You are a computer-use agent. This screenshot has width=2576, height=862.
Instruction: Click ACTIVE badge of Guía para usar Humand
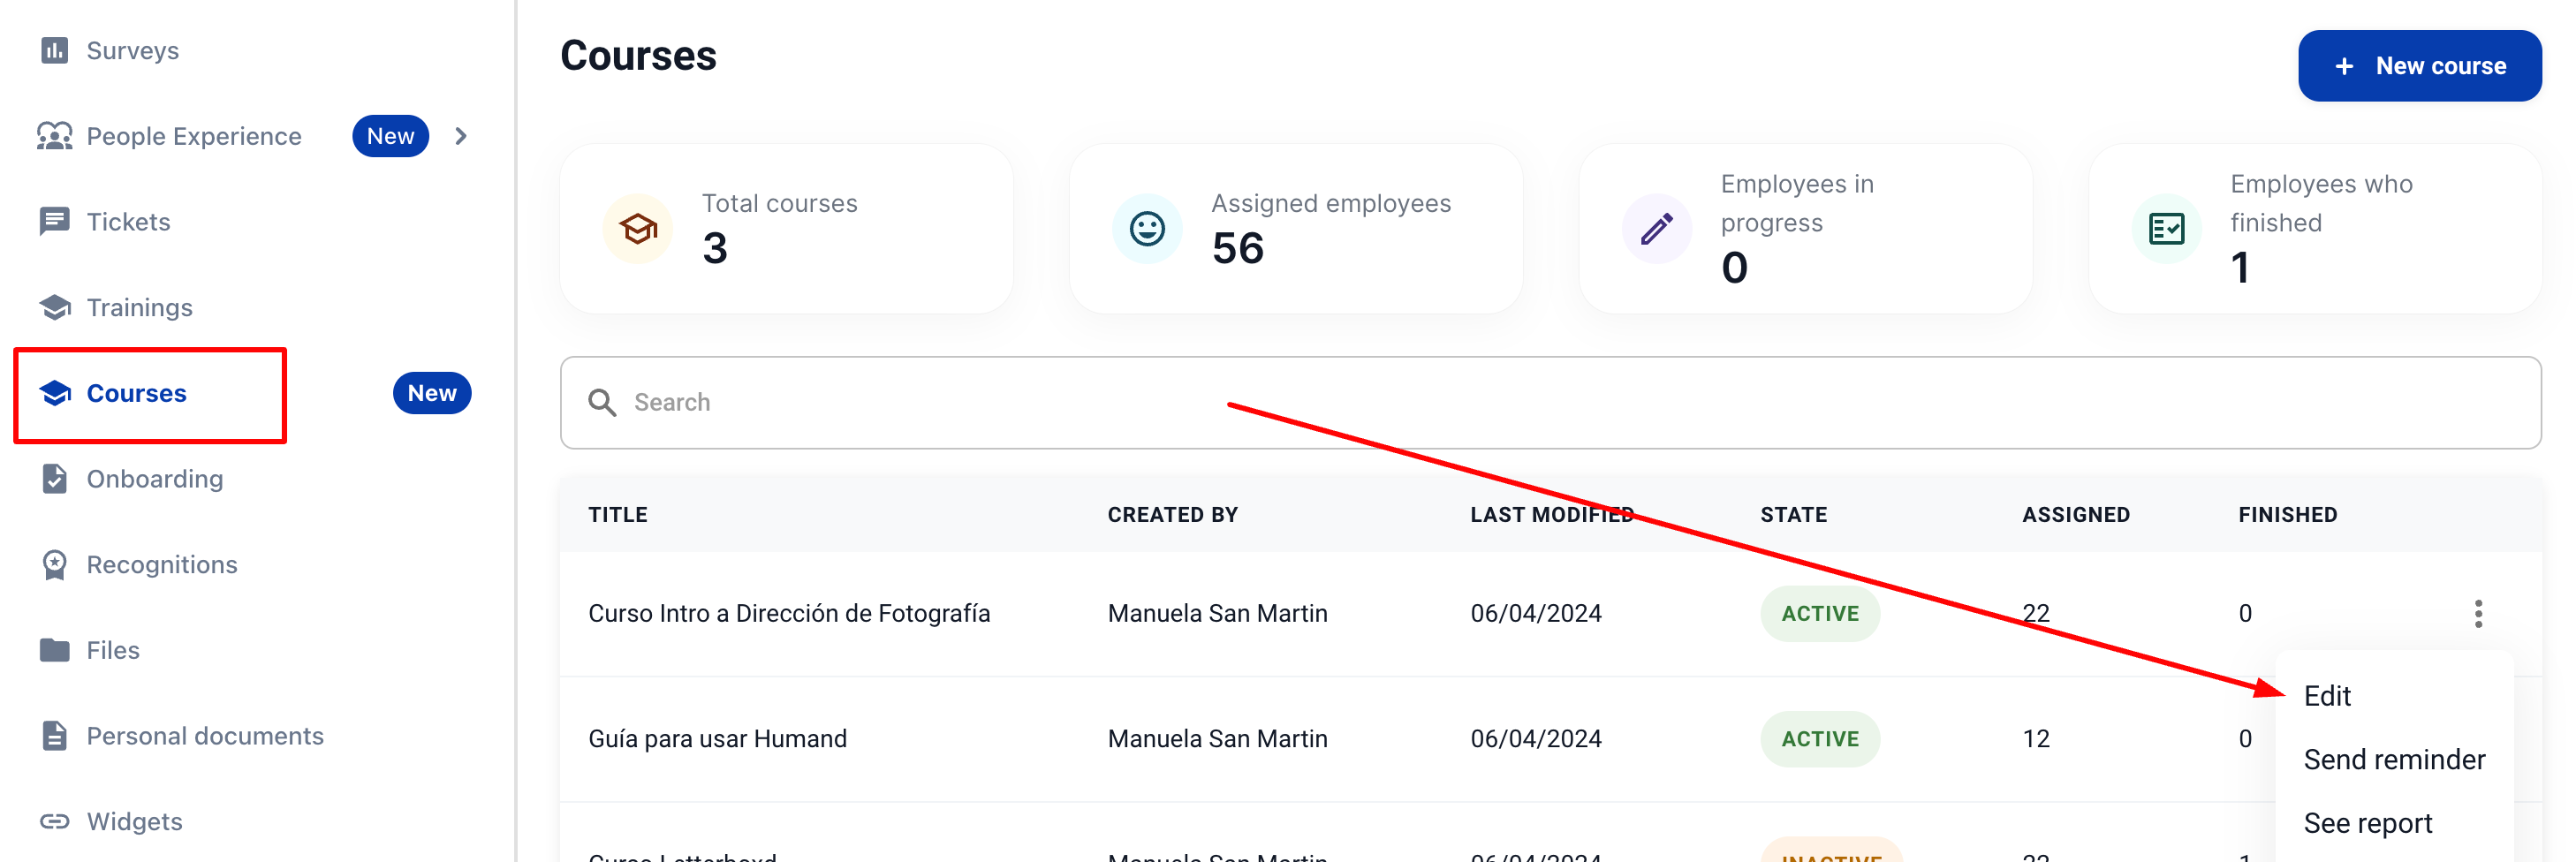[1819, 739]
